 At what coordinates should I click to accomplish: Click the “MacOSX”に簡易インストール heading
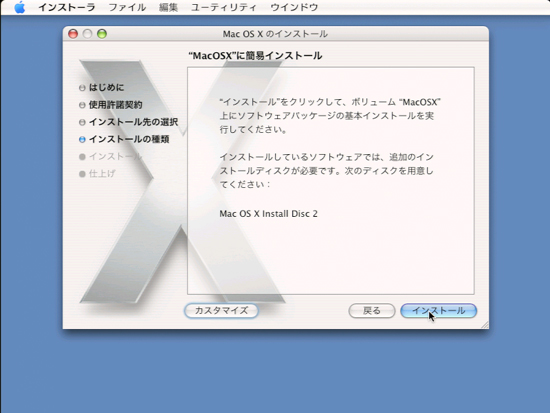[255, 55]
